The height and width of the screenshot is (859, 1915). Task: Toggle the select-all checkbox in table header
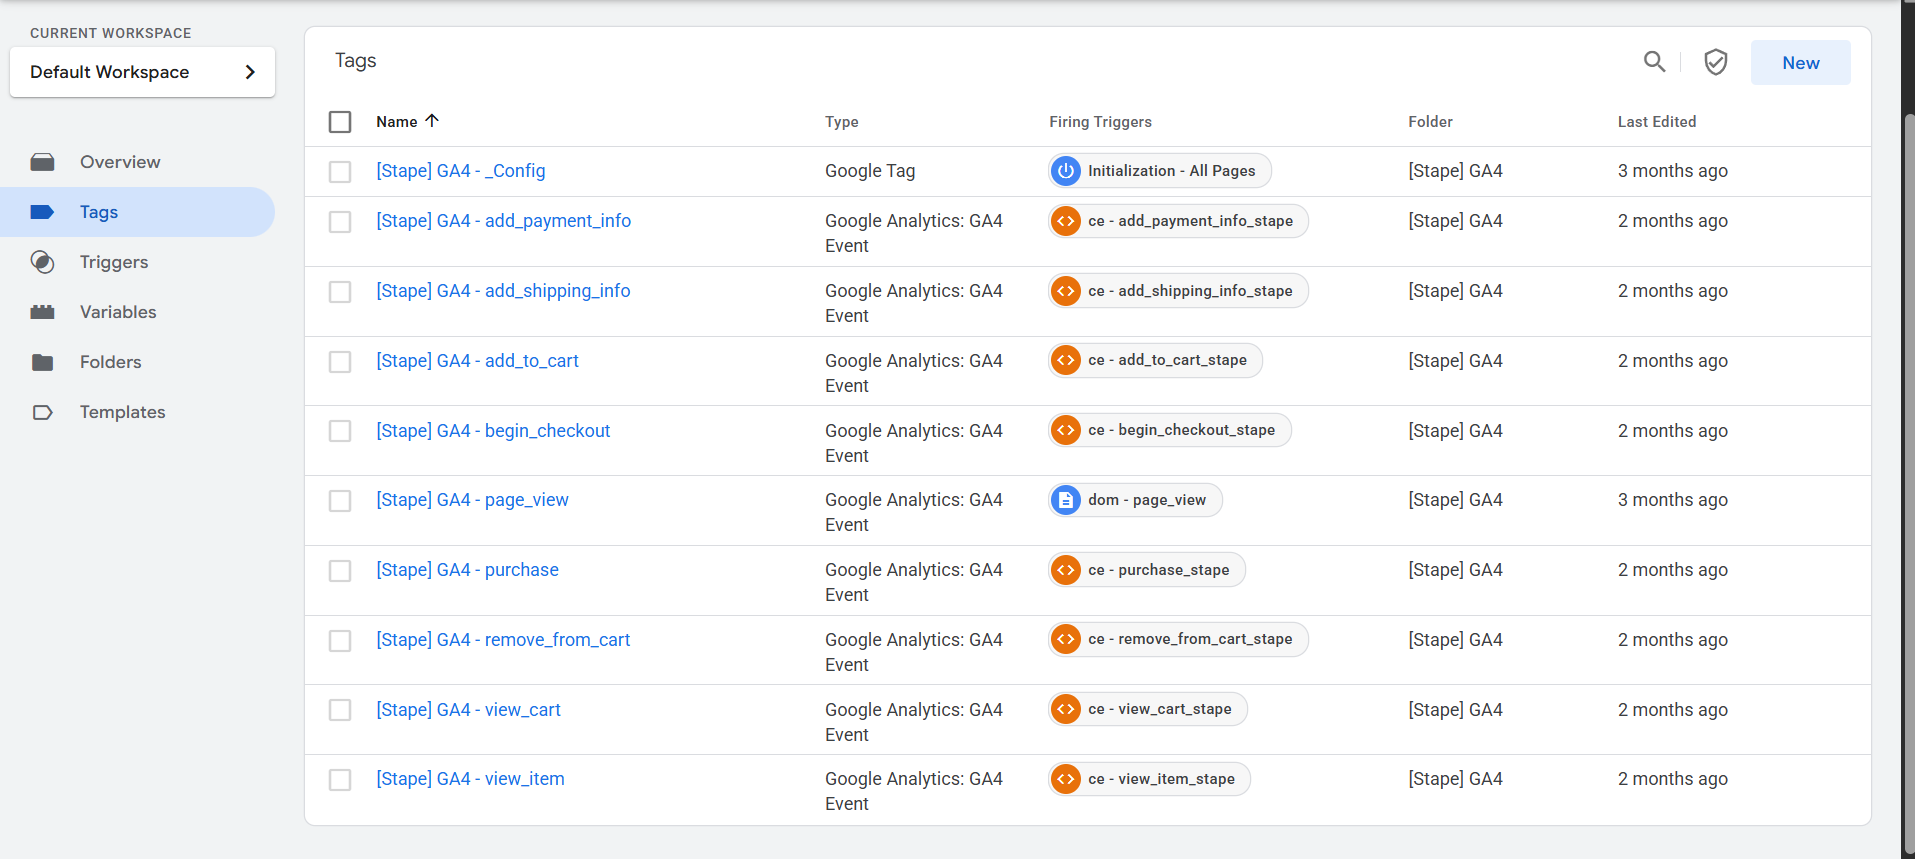pyautogui.click(x=340, y=122)
